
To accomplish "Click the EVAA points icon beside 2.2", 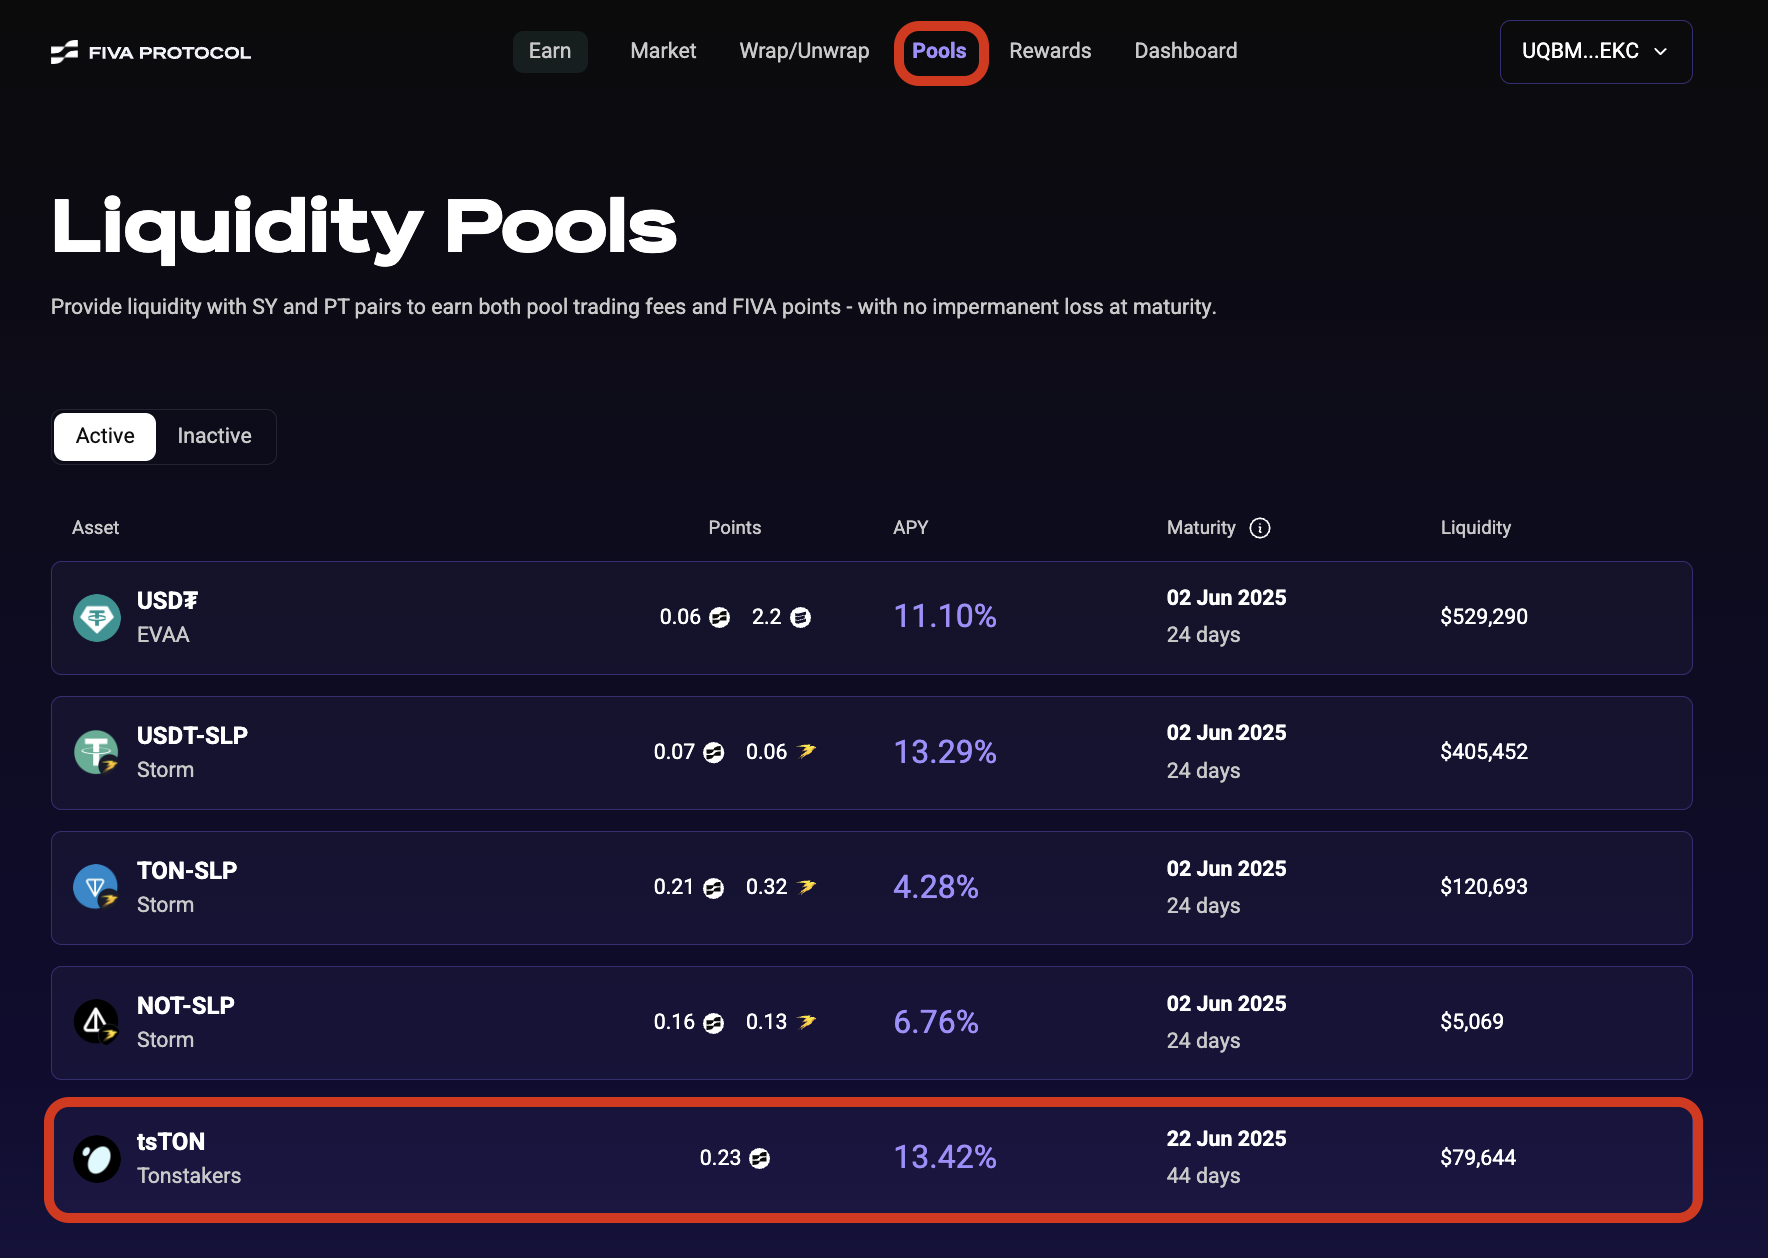I will tap(801, 618).
